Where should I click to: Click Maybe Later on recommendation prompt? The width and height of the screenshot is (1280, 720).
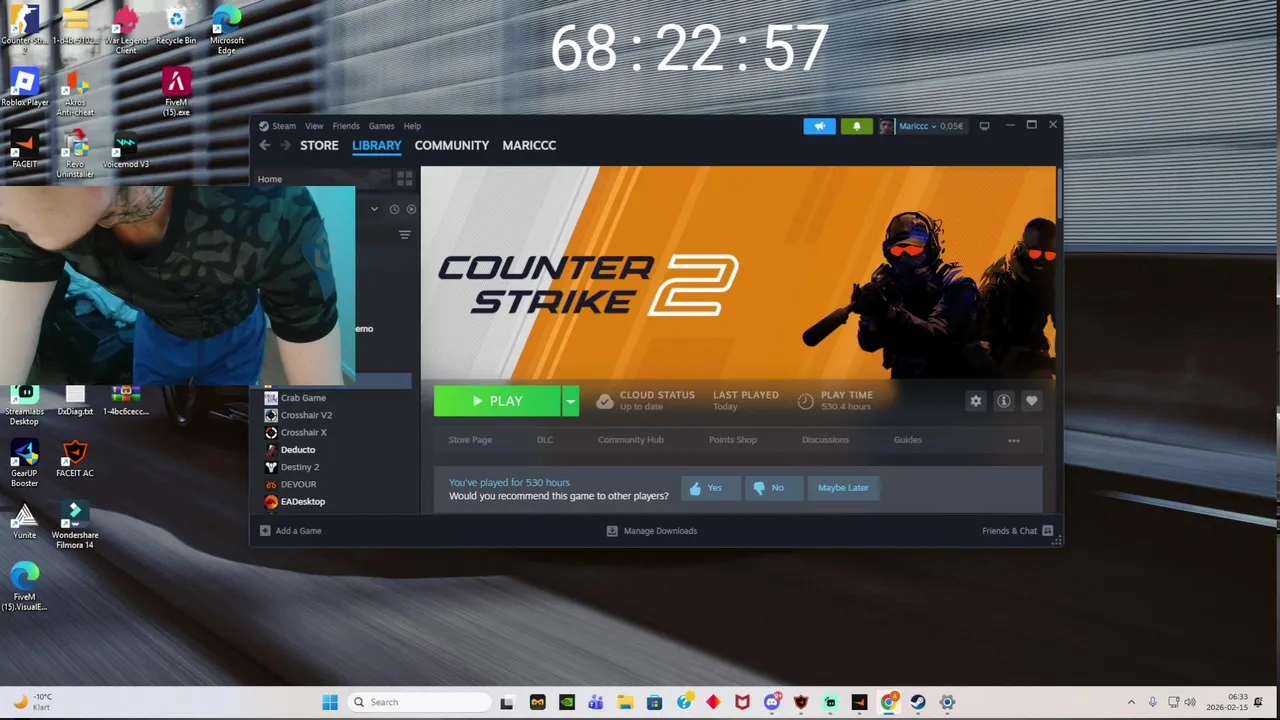pos(843,488)
